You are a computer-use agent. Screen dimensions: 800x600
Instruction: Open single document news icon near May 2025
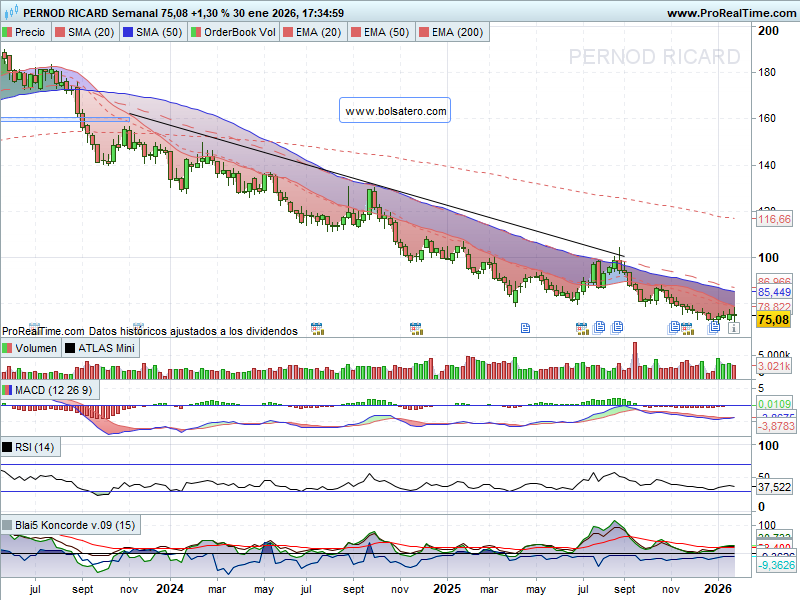pos(525,328)
